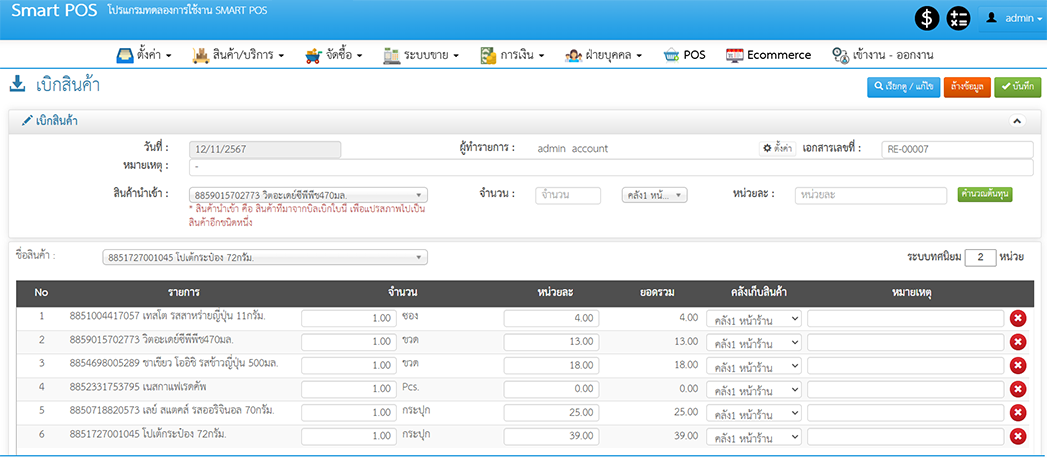Viewport: 1047px width, 458px height.
Task: Open warehouse dropdown for โปเต้กระป๋อง row
Action: (753, 436)
